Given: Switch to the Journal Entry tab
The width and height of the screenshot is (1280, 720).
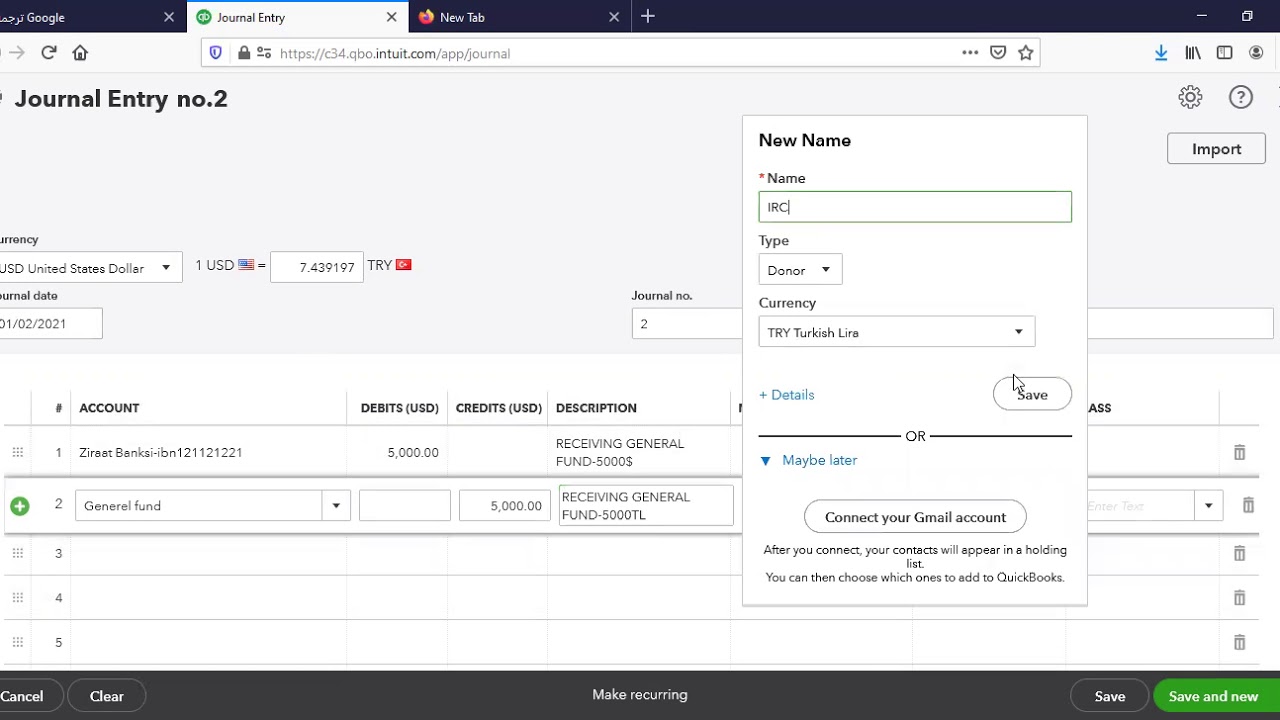Looking at the screenshot, I should [296, 17].
